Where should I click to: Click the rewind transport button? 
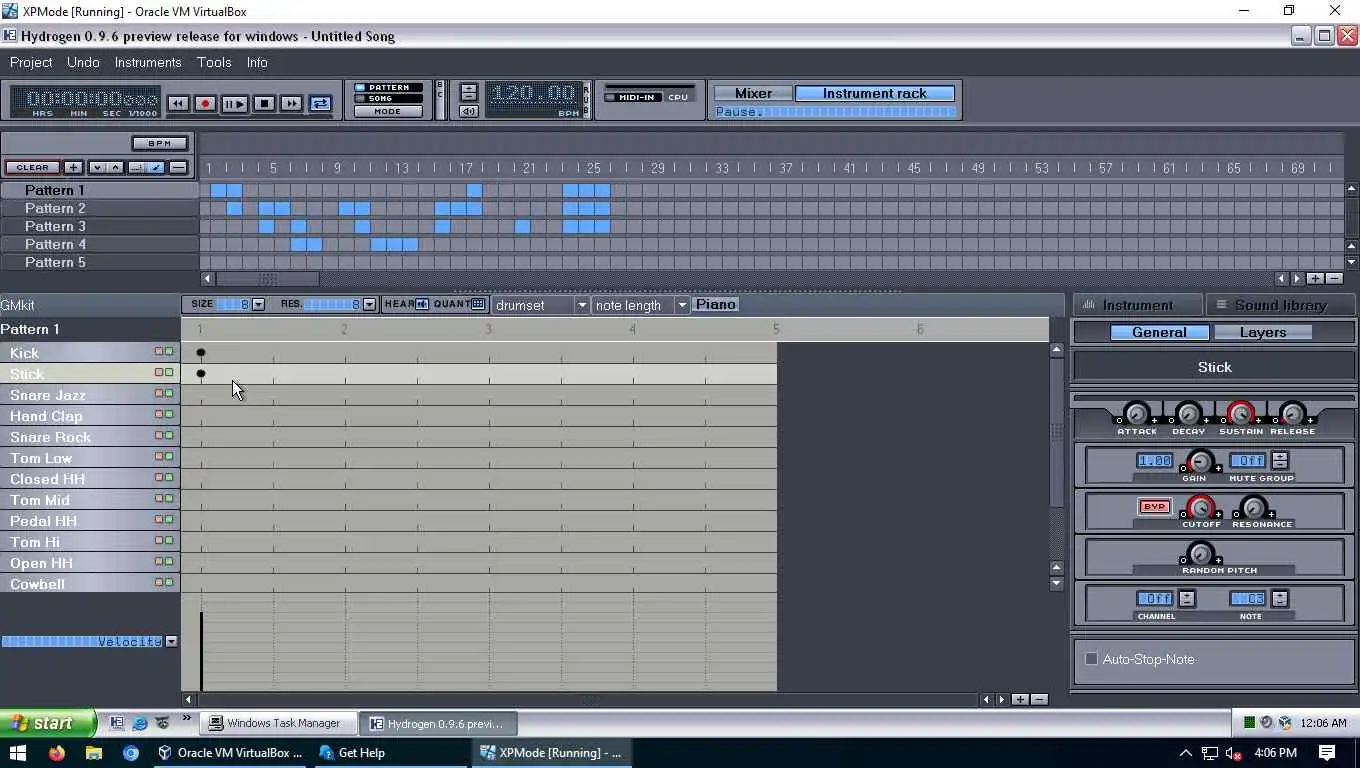178,103
